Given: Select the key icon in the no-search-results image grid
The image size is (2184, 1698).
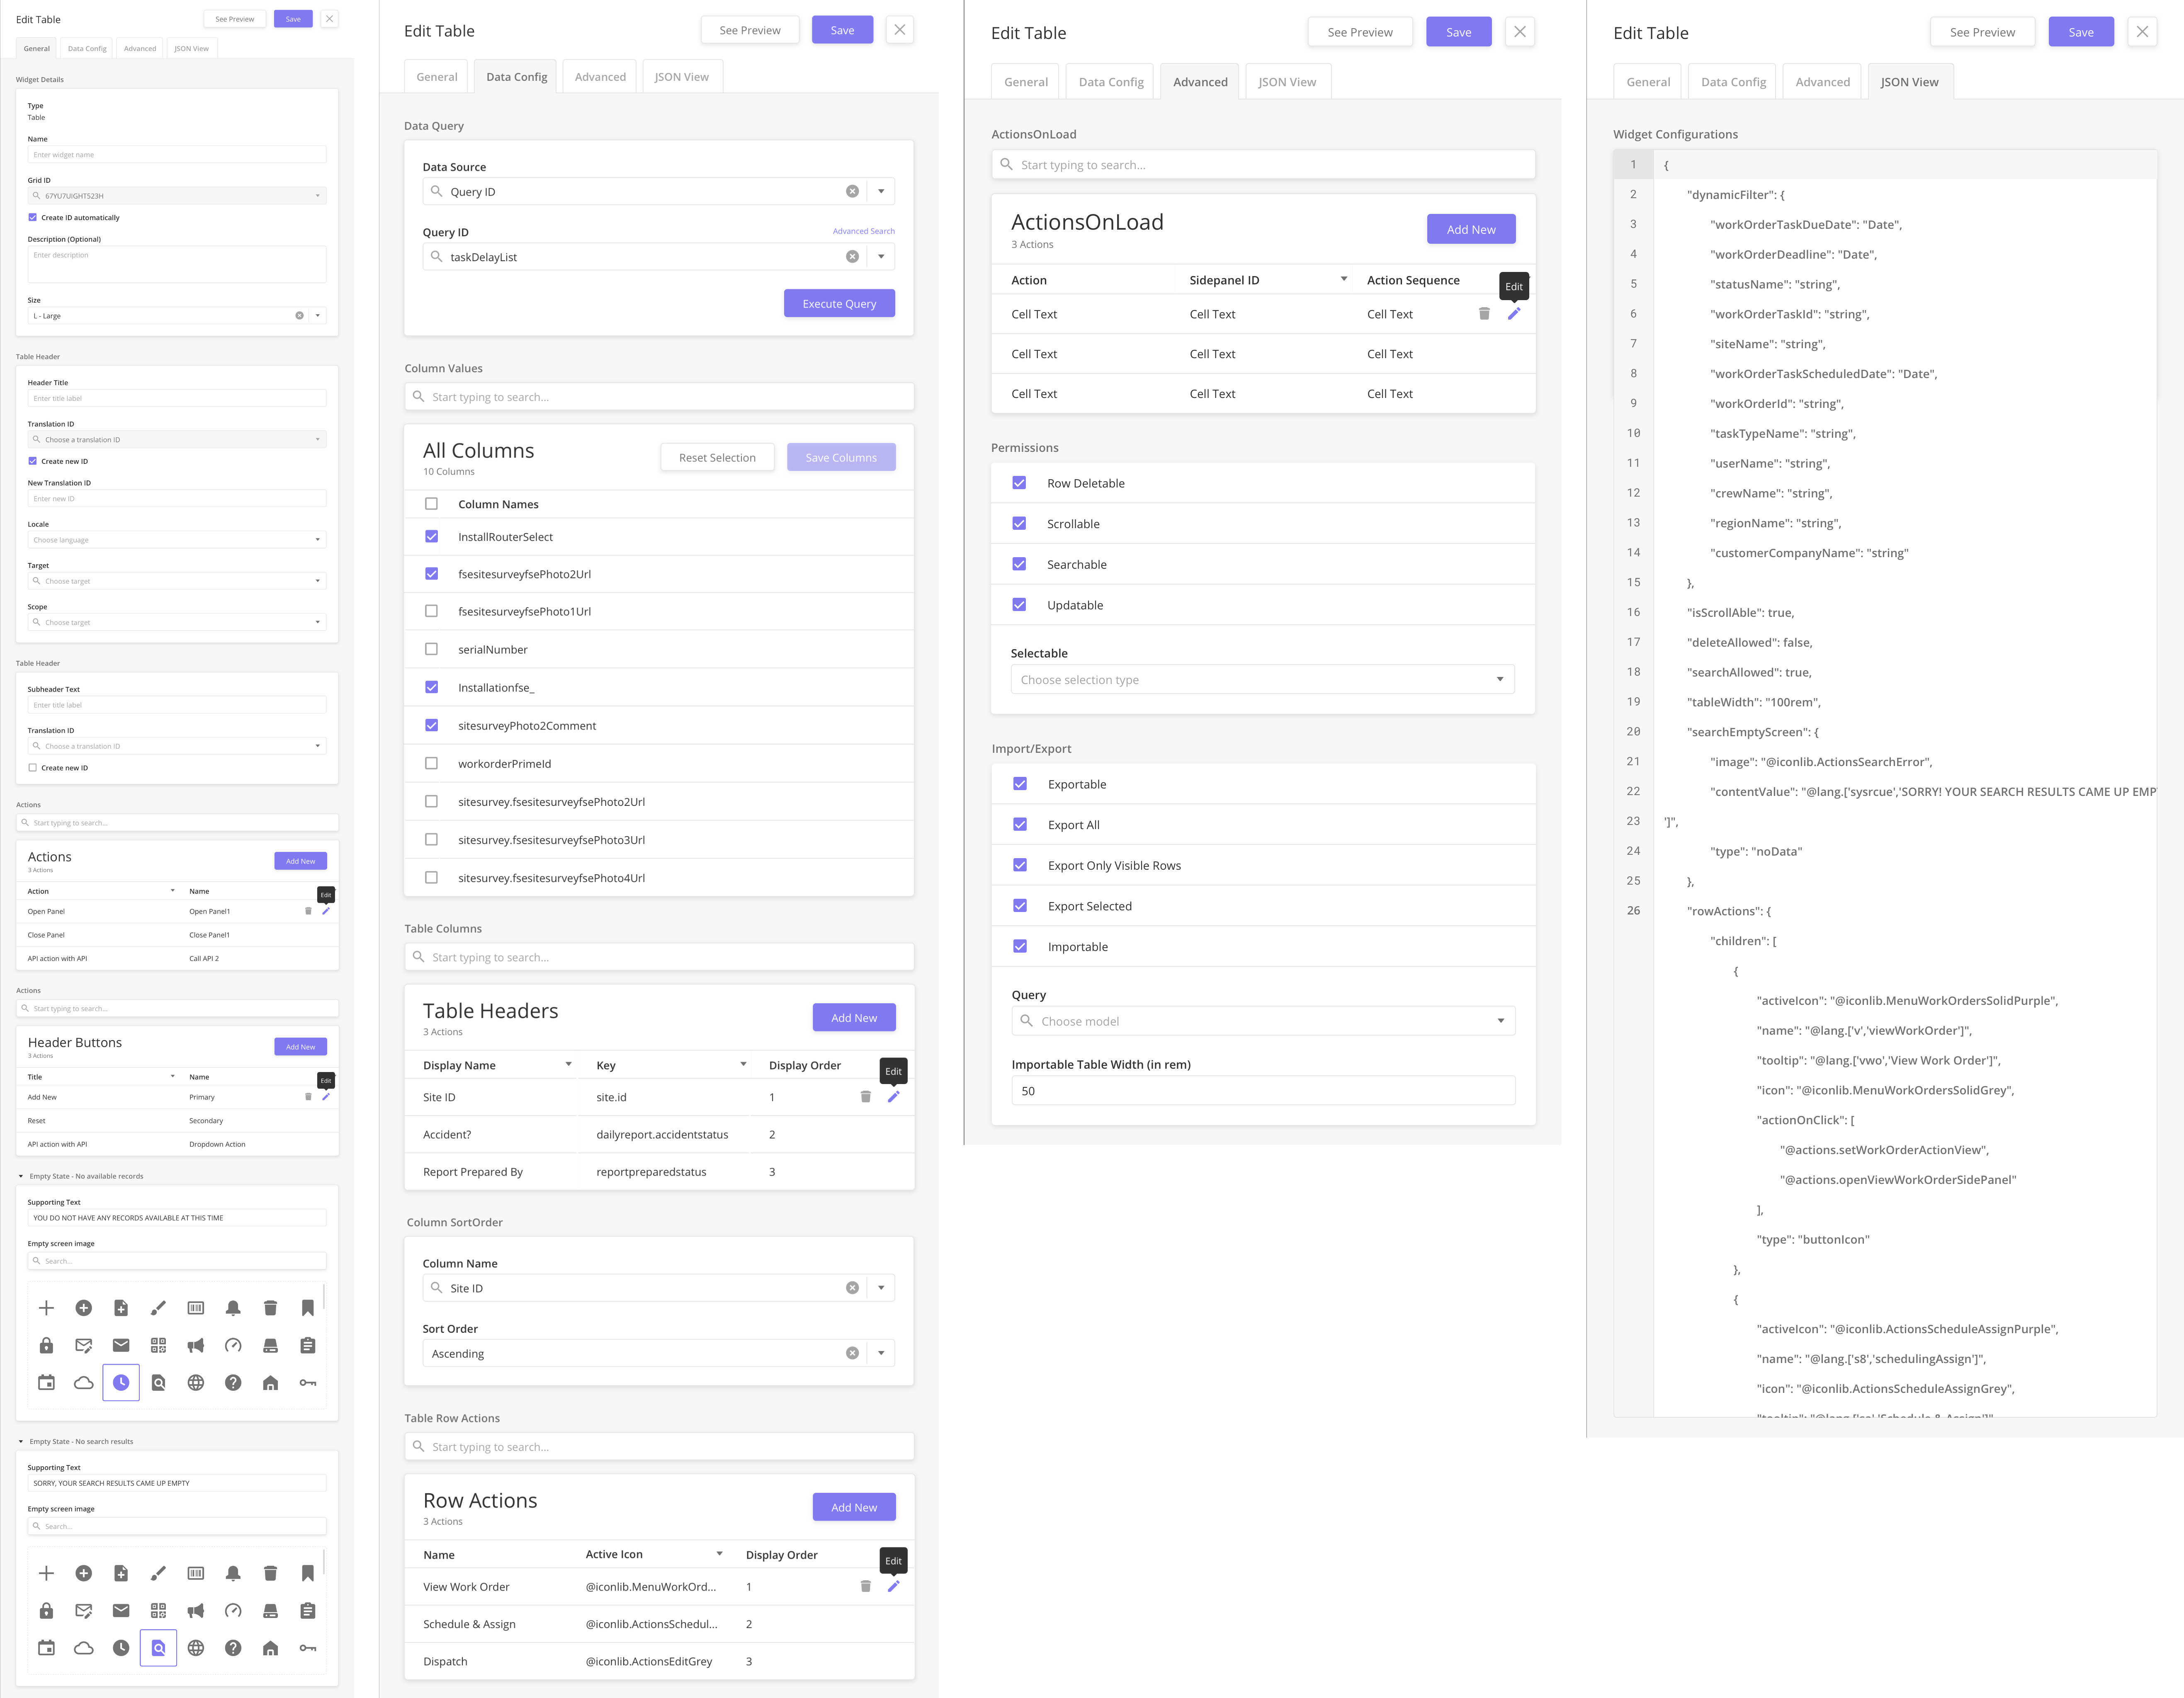Looking at the screenshot, I should [x=308, y=1647].
